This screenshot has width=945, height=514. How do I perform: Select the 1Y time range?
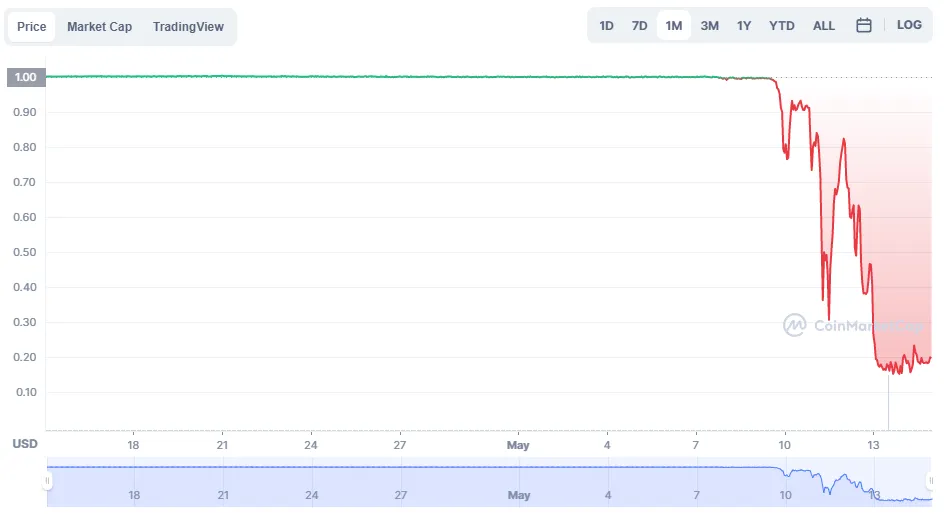point(744,26)
